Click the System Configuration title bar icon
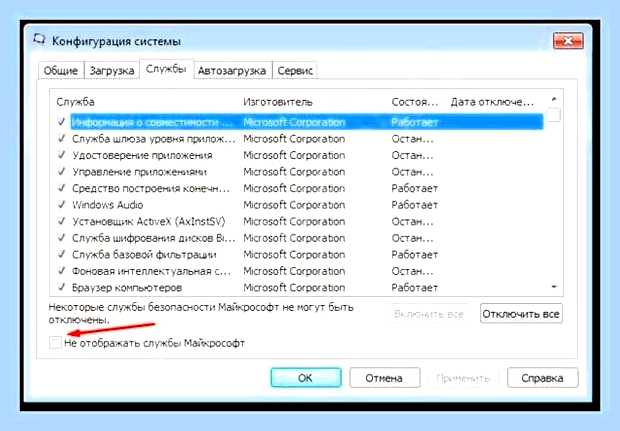 point(39,40)
